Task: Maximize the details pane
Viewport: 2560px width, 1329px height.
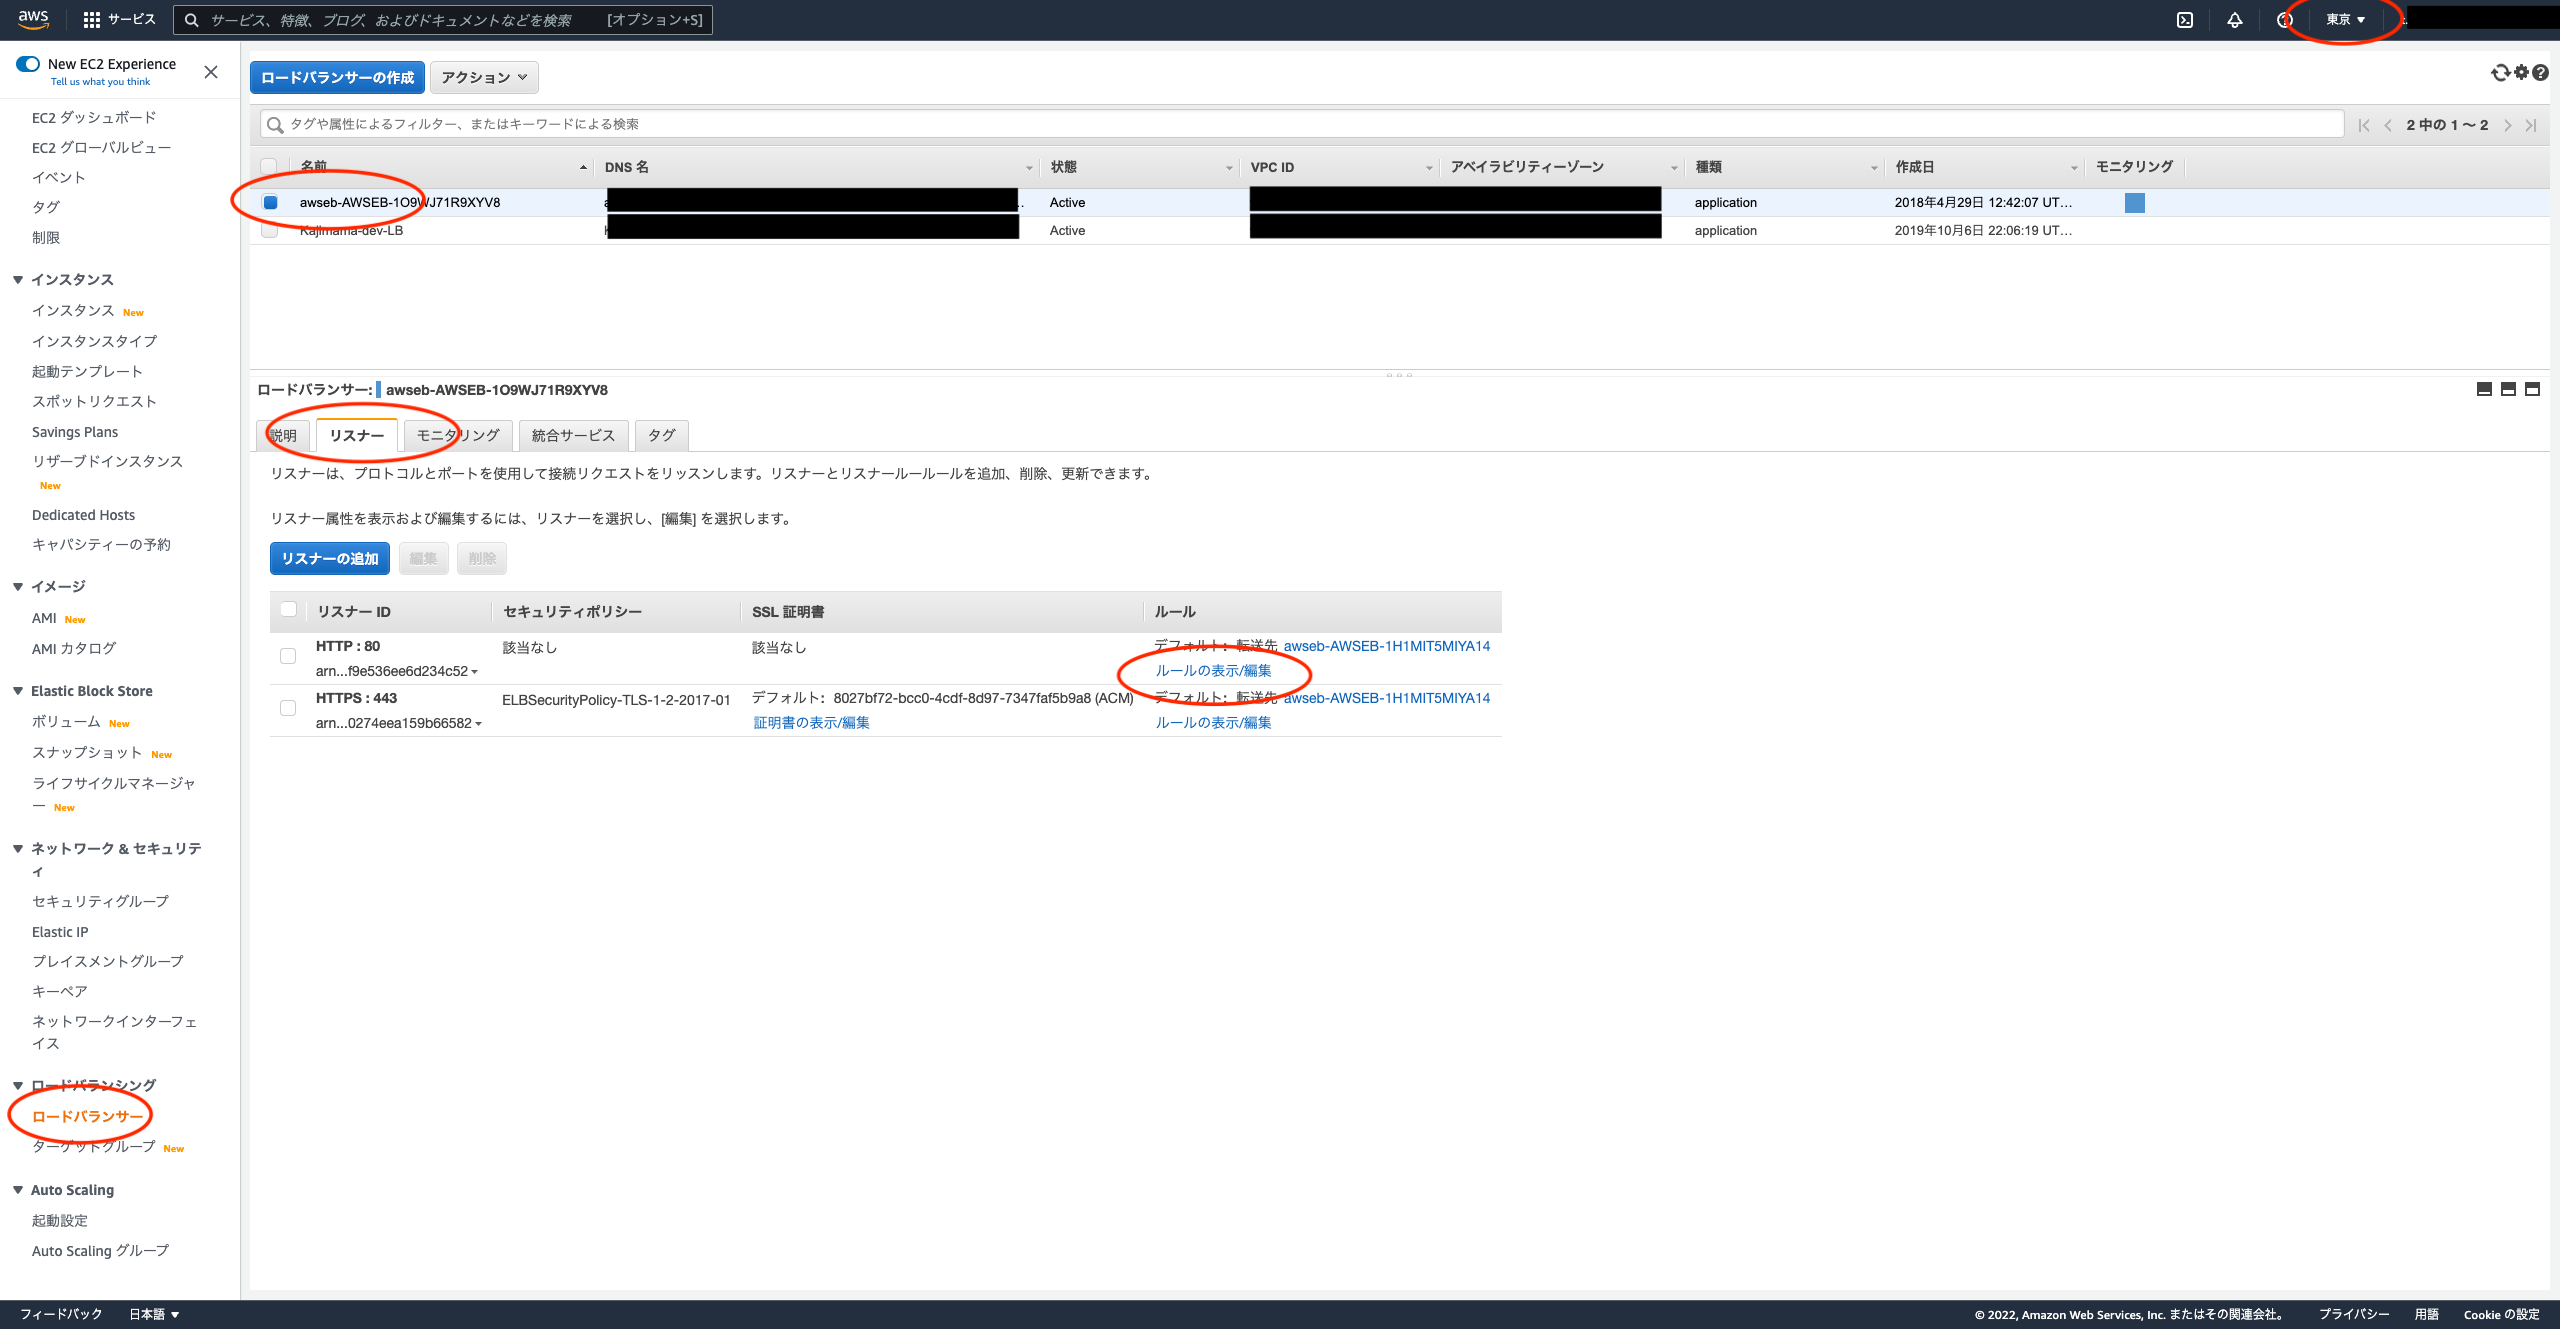Action: point(2532,389)
